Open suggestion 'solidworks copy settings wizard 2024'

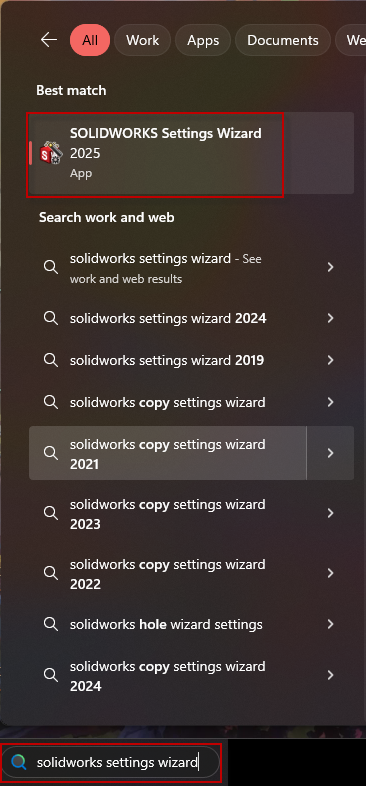(167, 676)
